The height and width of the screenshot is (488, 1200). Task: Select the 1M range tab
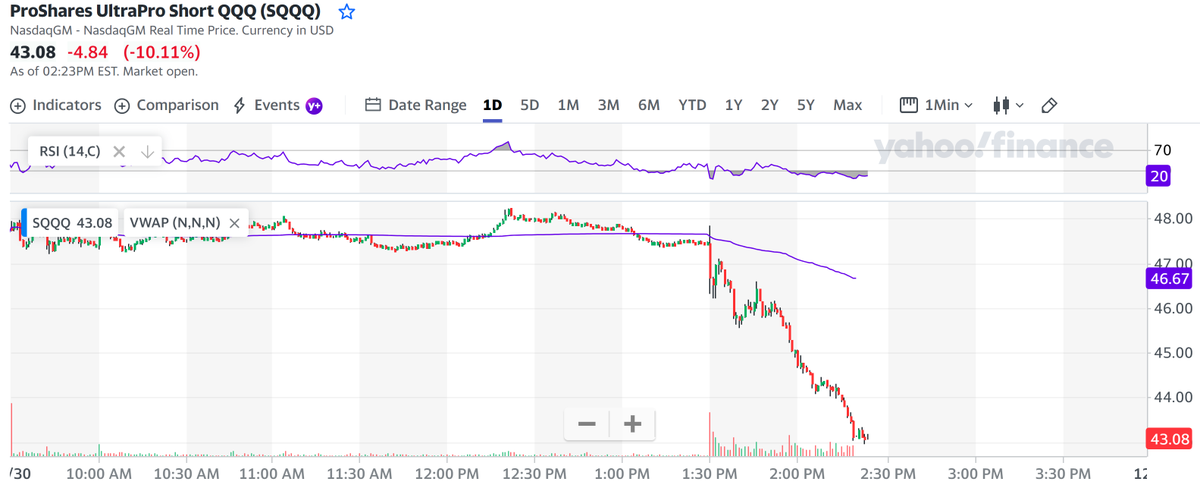568,105
